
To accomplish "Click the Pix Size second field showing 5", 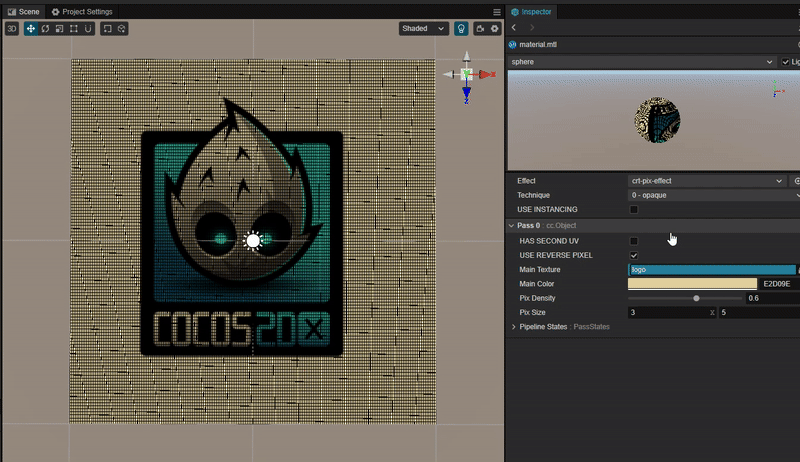I will coord(759,313).
